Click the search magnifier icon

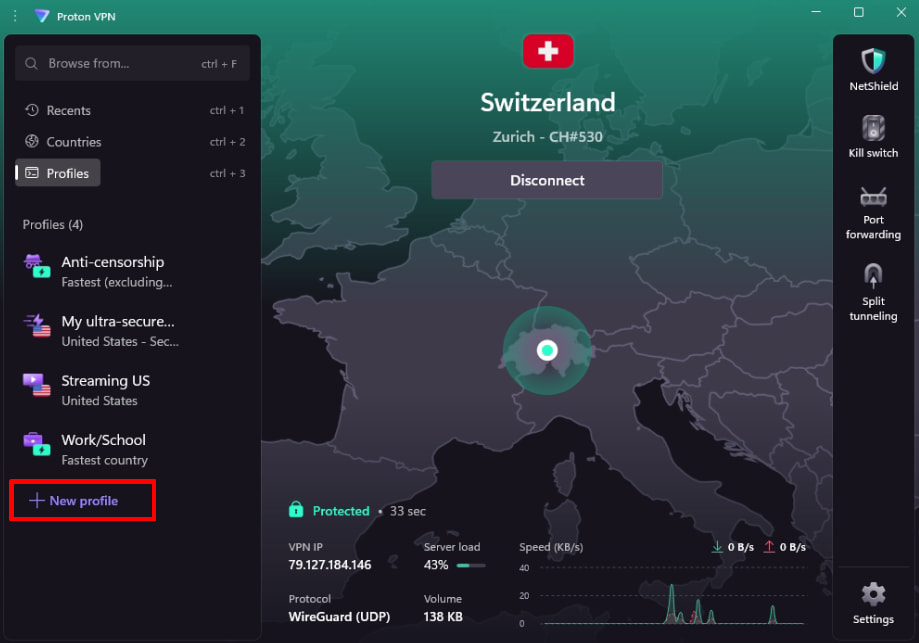click(31, 63)
